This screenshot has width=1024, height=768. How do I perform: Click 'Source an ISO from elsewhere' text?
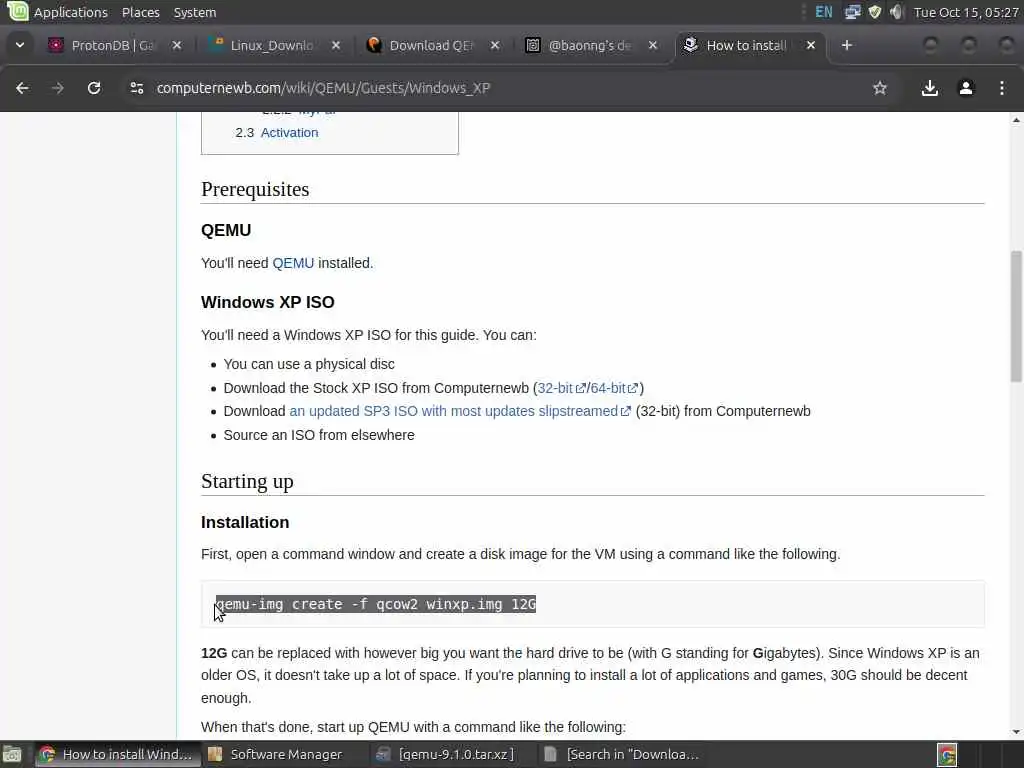coord(319,435)
